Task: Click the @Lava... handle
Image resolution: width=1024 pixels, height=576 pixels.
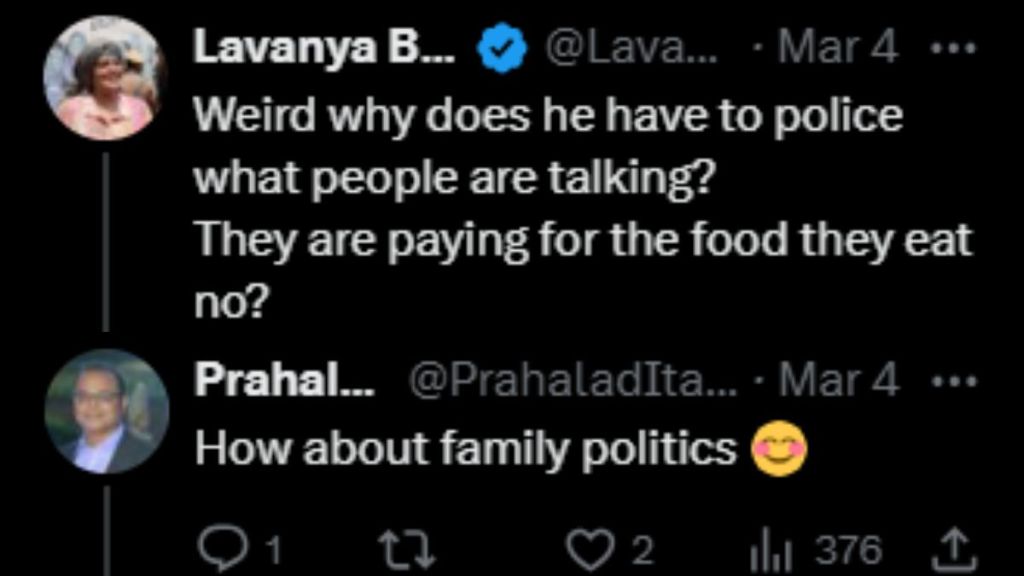Action: (x=629, y=48)
